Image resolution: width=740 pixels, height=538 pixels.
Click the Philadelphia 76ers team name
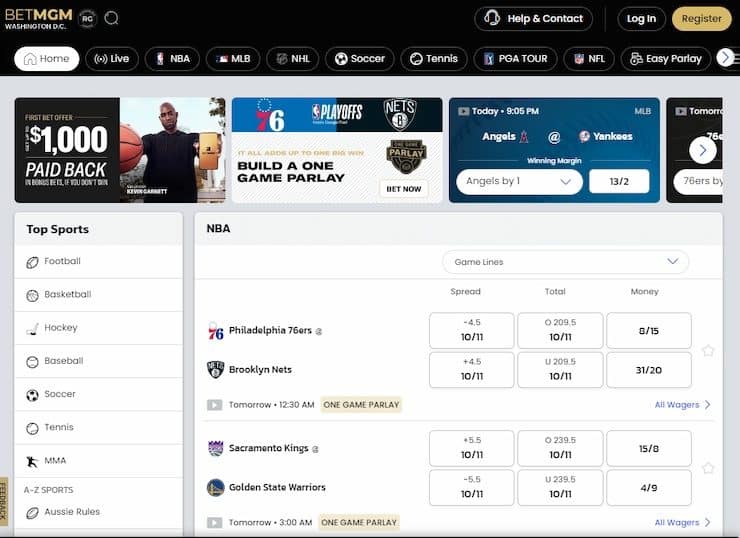point(270,330)
